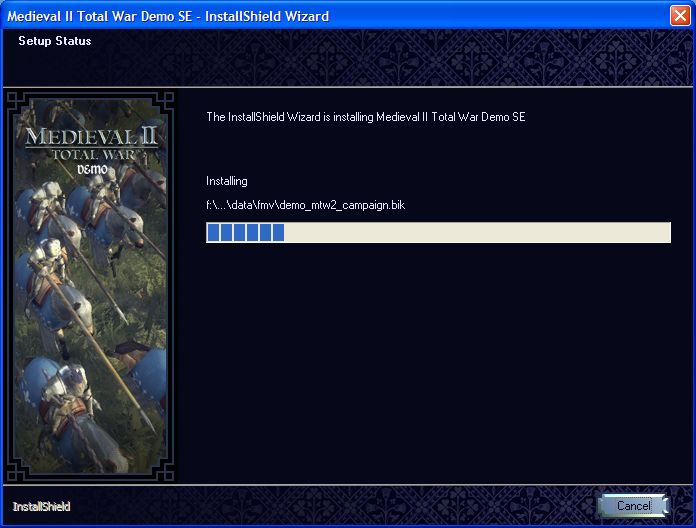696x528 pixels.
Task: Close the InstallShield Wizard window
Action: point(680,16)
